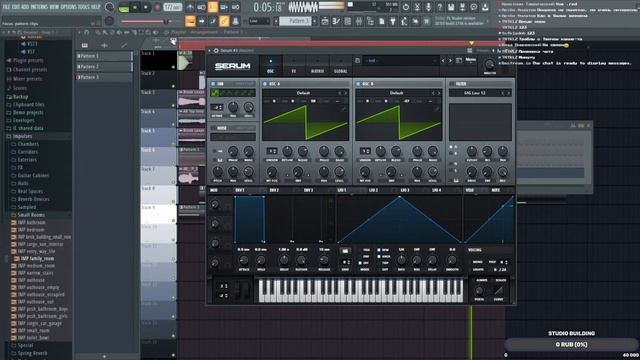
Task: Select Pattern 2 in the pattern list
Action: 104,67
